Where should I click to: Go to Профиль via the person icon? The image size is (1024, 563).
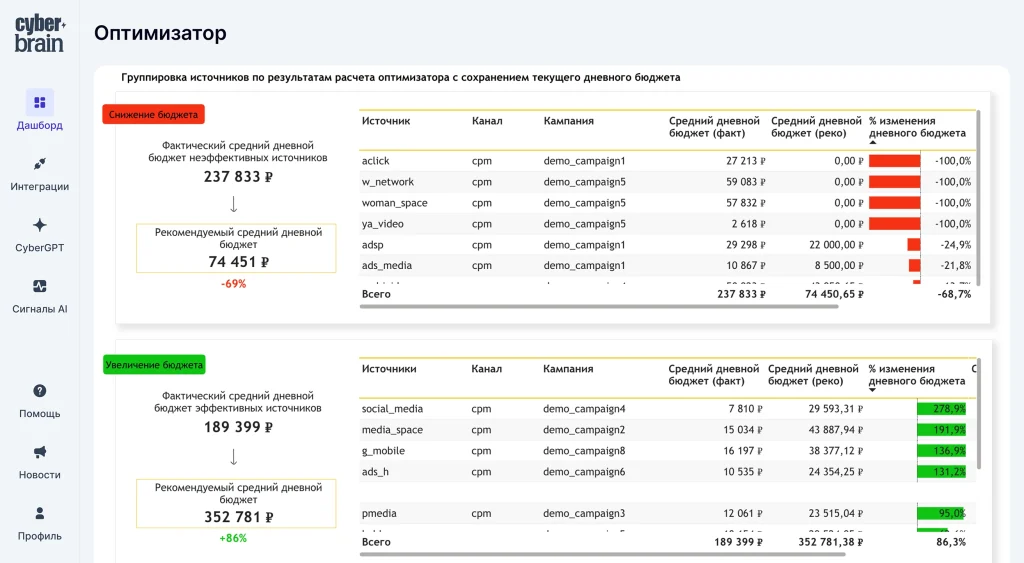(40, 513)
